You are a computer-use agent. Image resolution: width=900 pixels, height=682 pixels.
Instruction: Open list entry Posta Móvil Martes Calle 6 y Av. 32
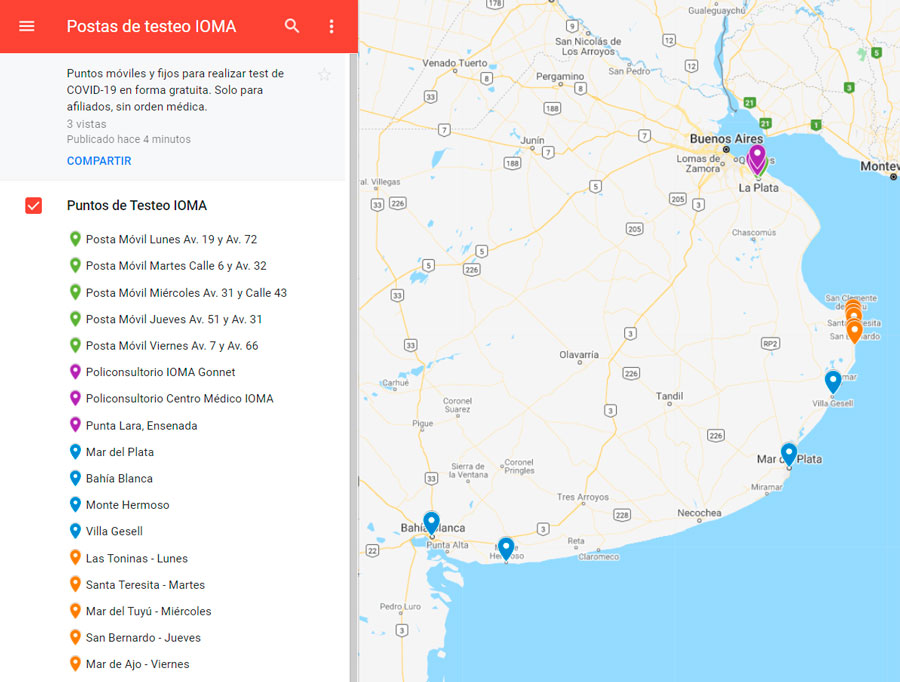tap(176, 266)
